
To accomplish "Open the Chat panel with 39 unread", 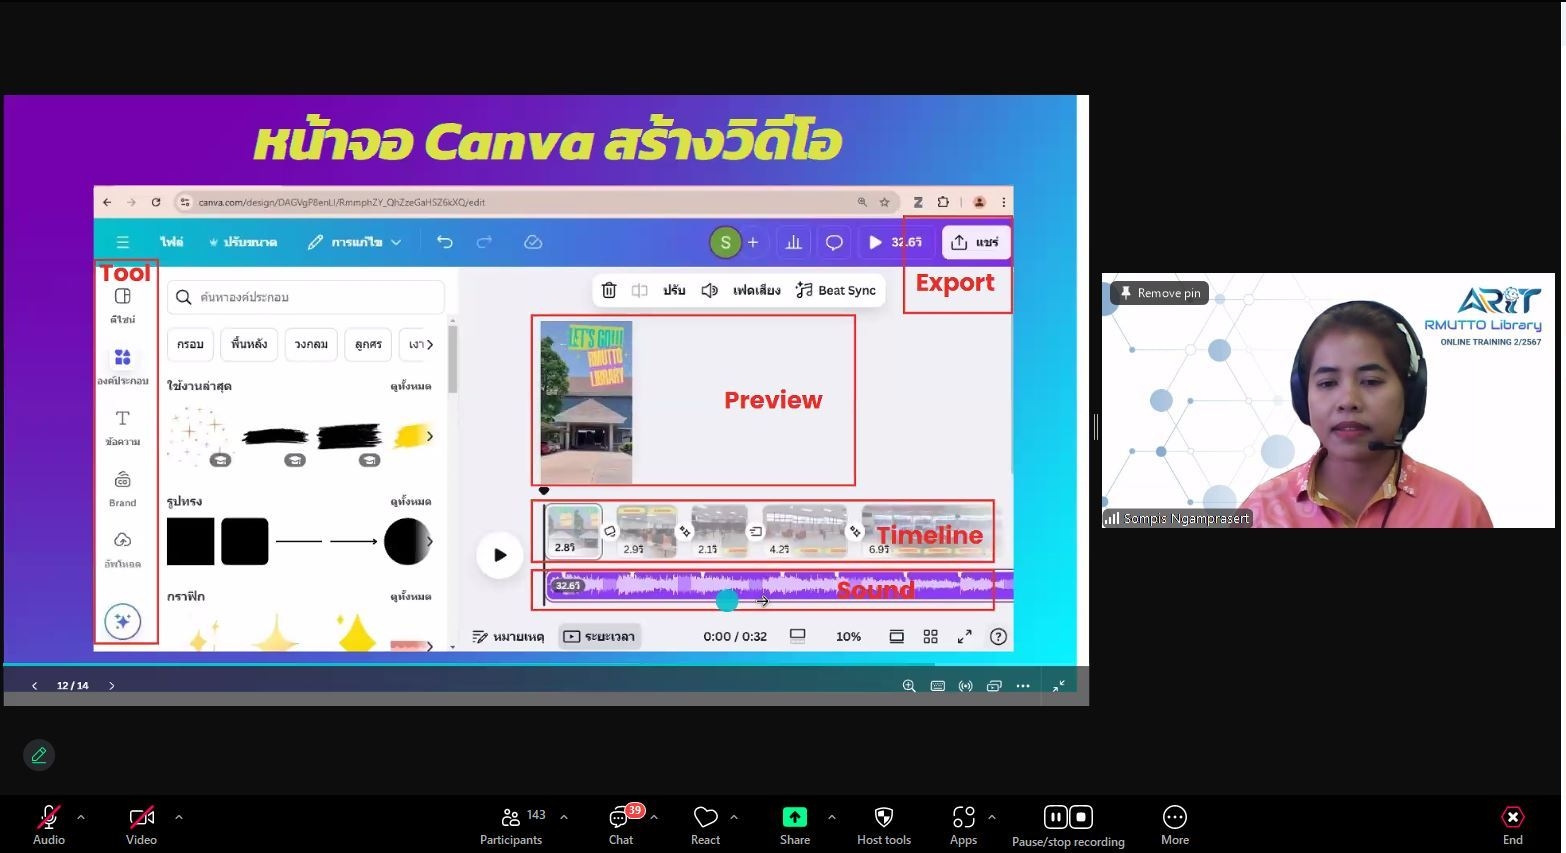I will (x=621, y=826).
